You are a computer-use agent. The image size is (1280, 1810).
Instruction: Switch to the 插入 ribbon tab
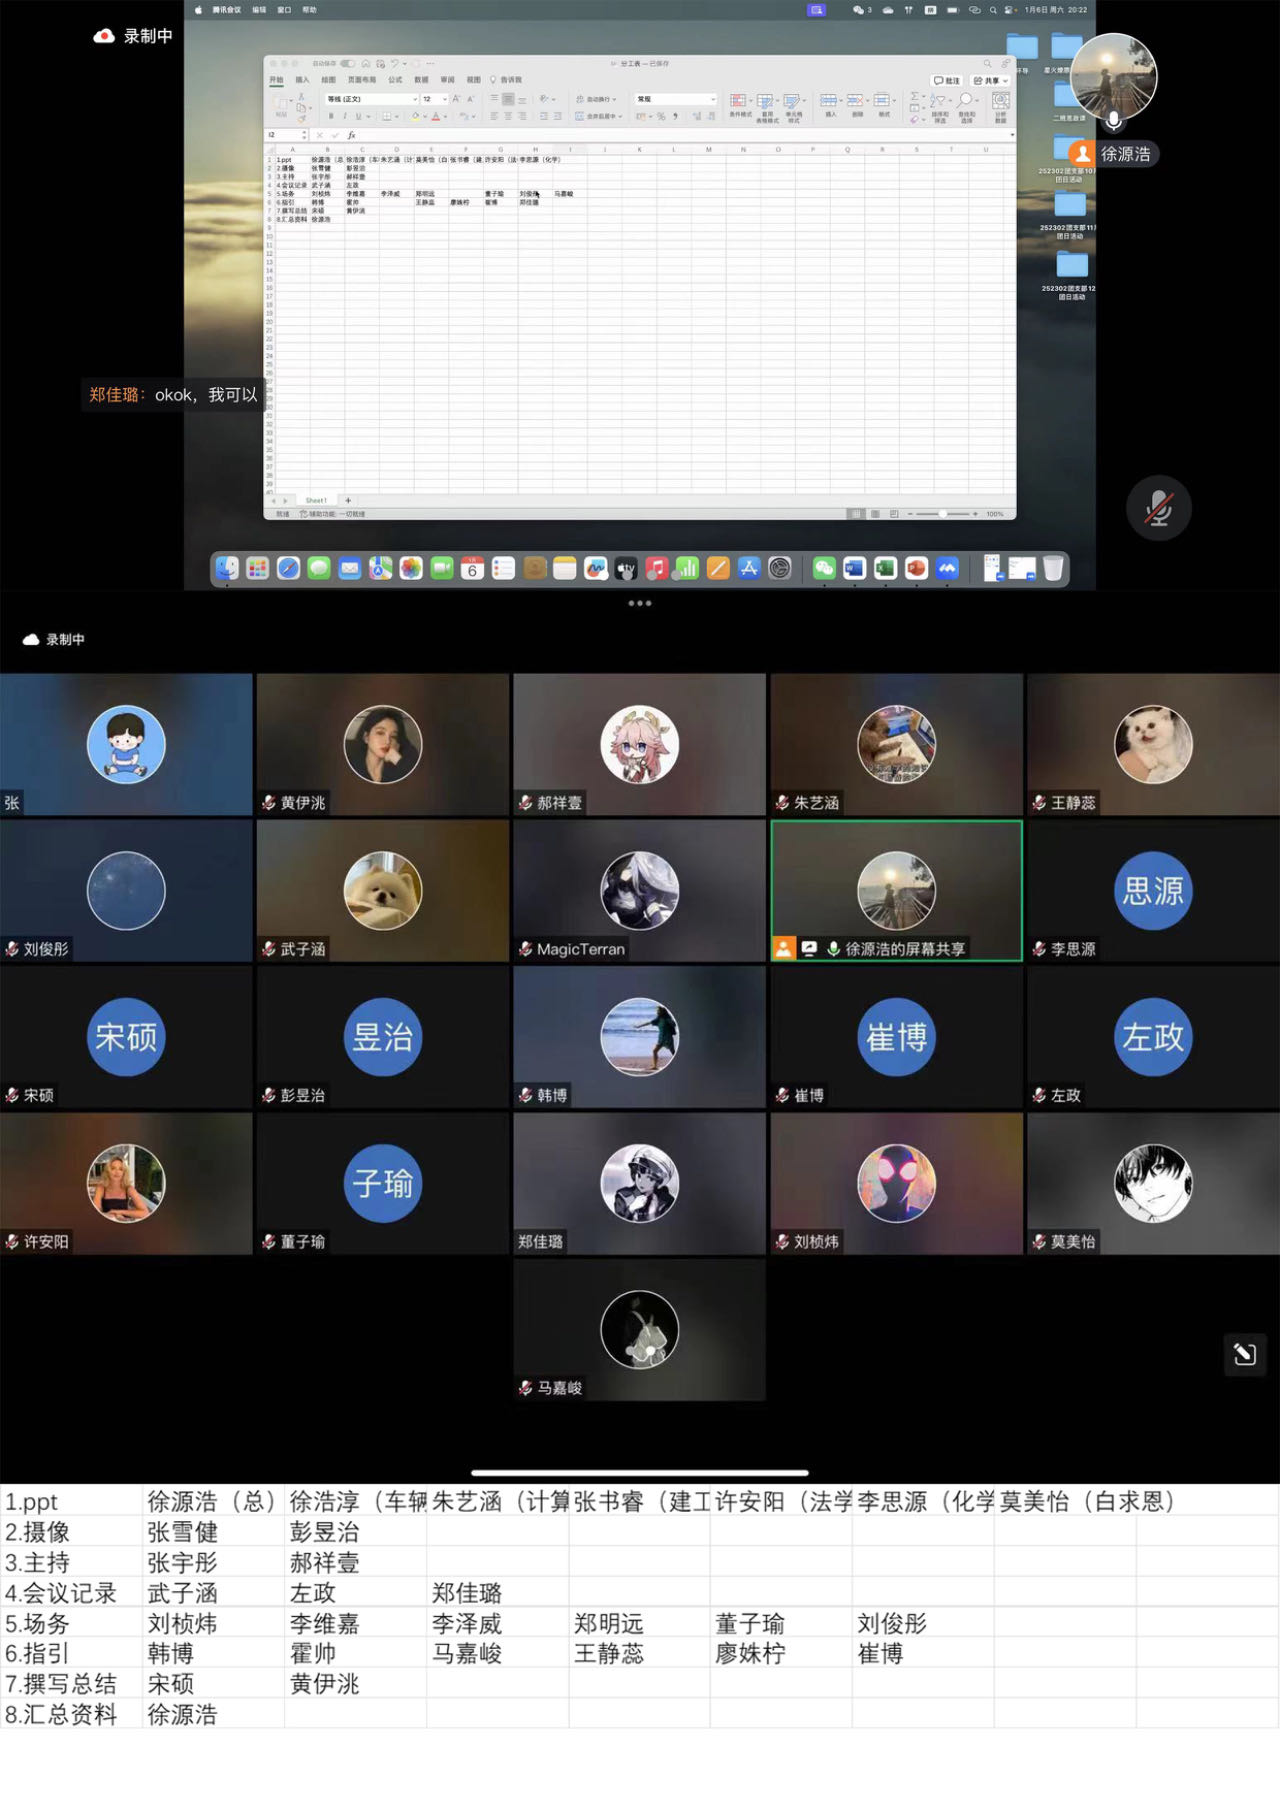302,80
